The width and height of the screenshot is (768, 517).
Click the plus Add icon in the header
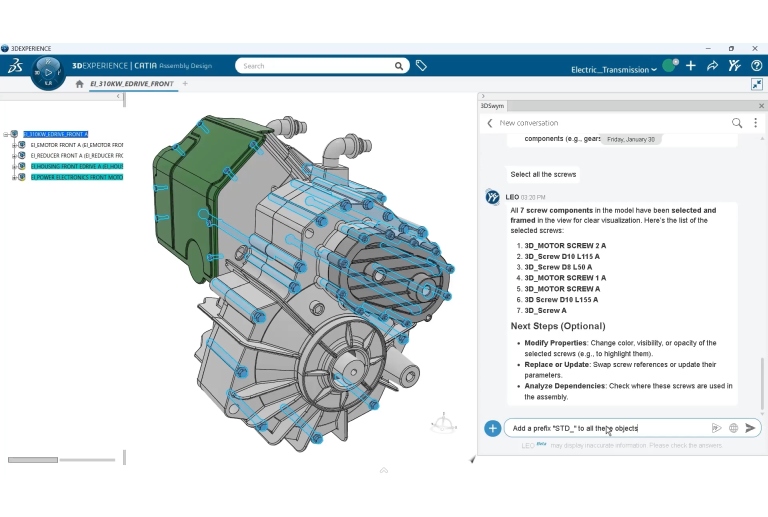pyautogui.click(x=691, y=66)
